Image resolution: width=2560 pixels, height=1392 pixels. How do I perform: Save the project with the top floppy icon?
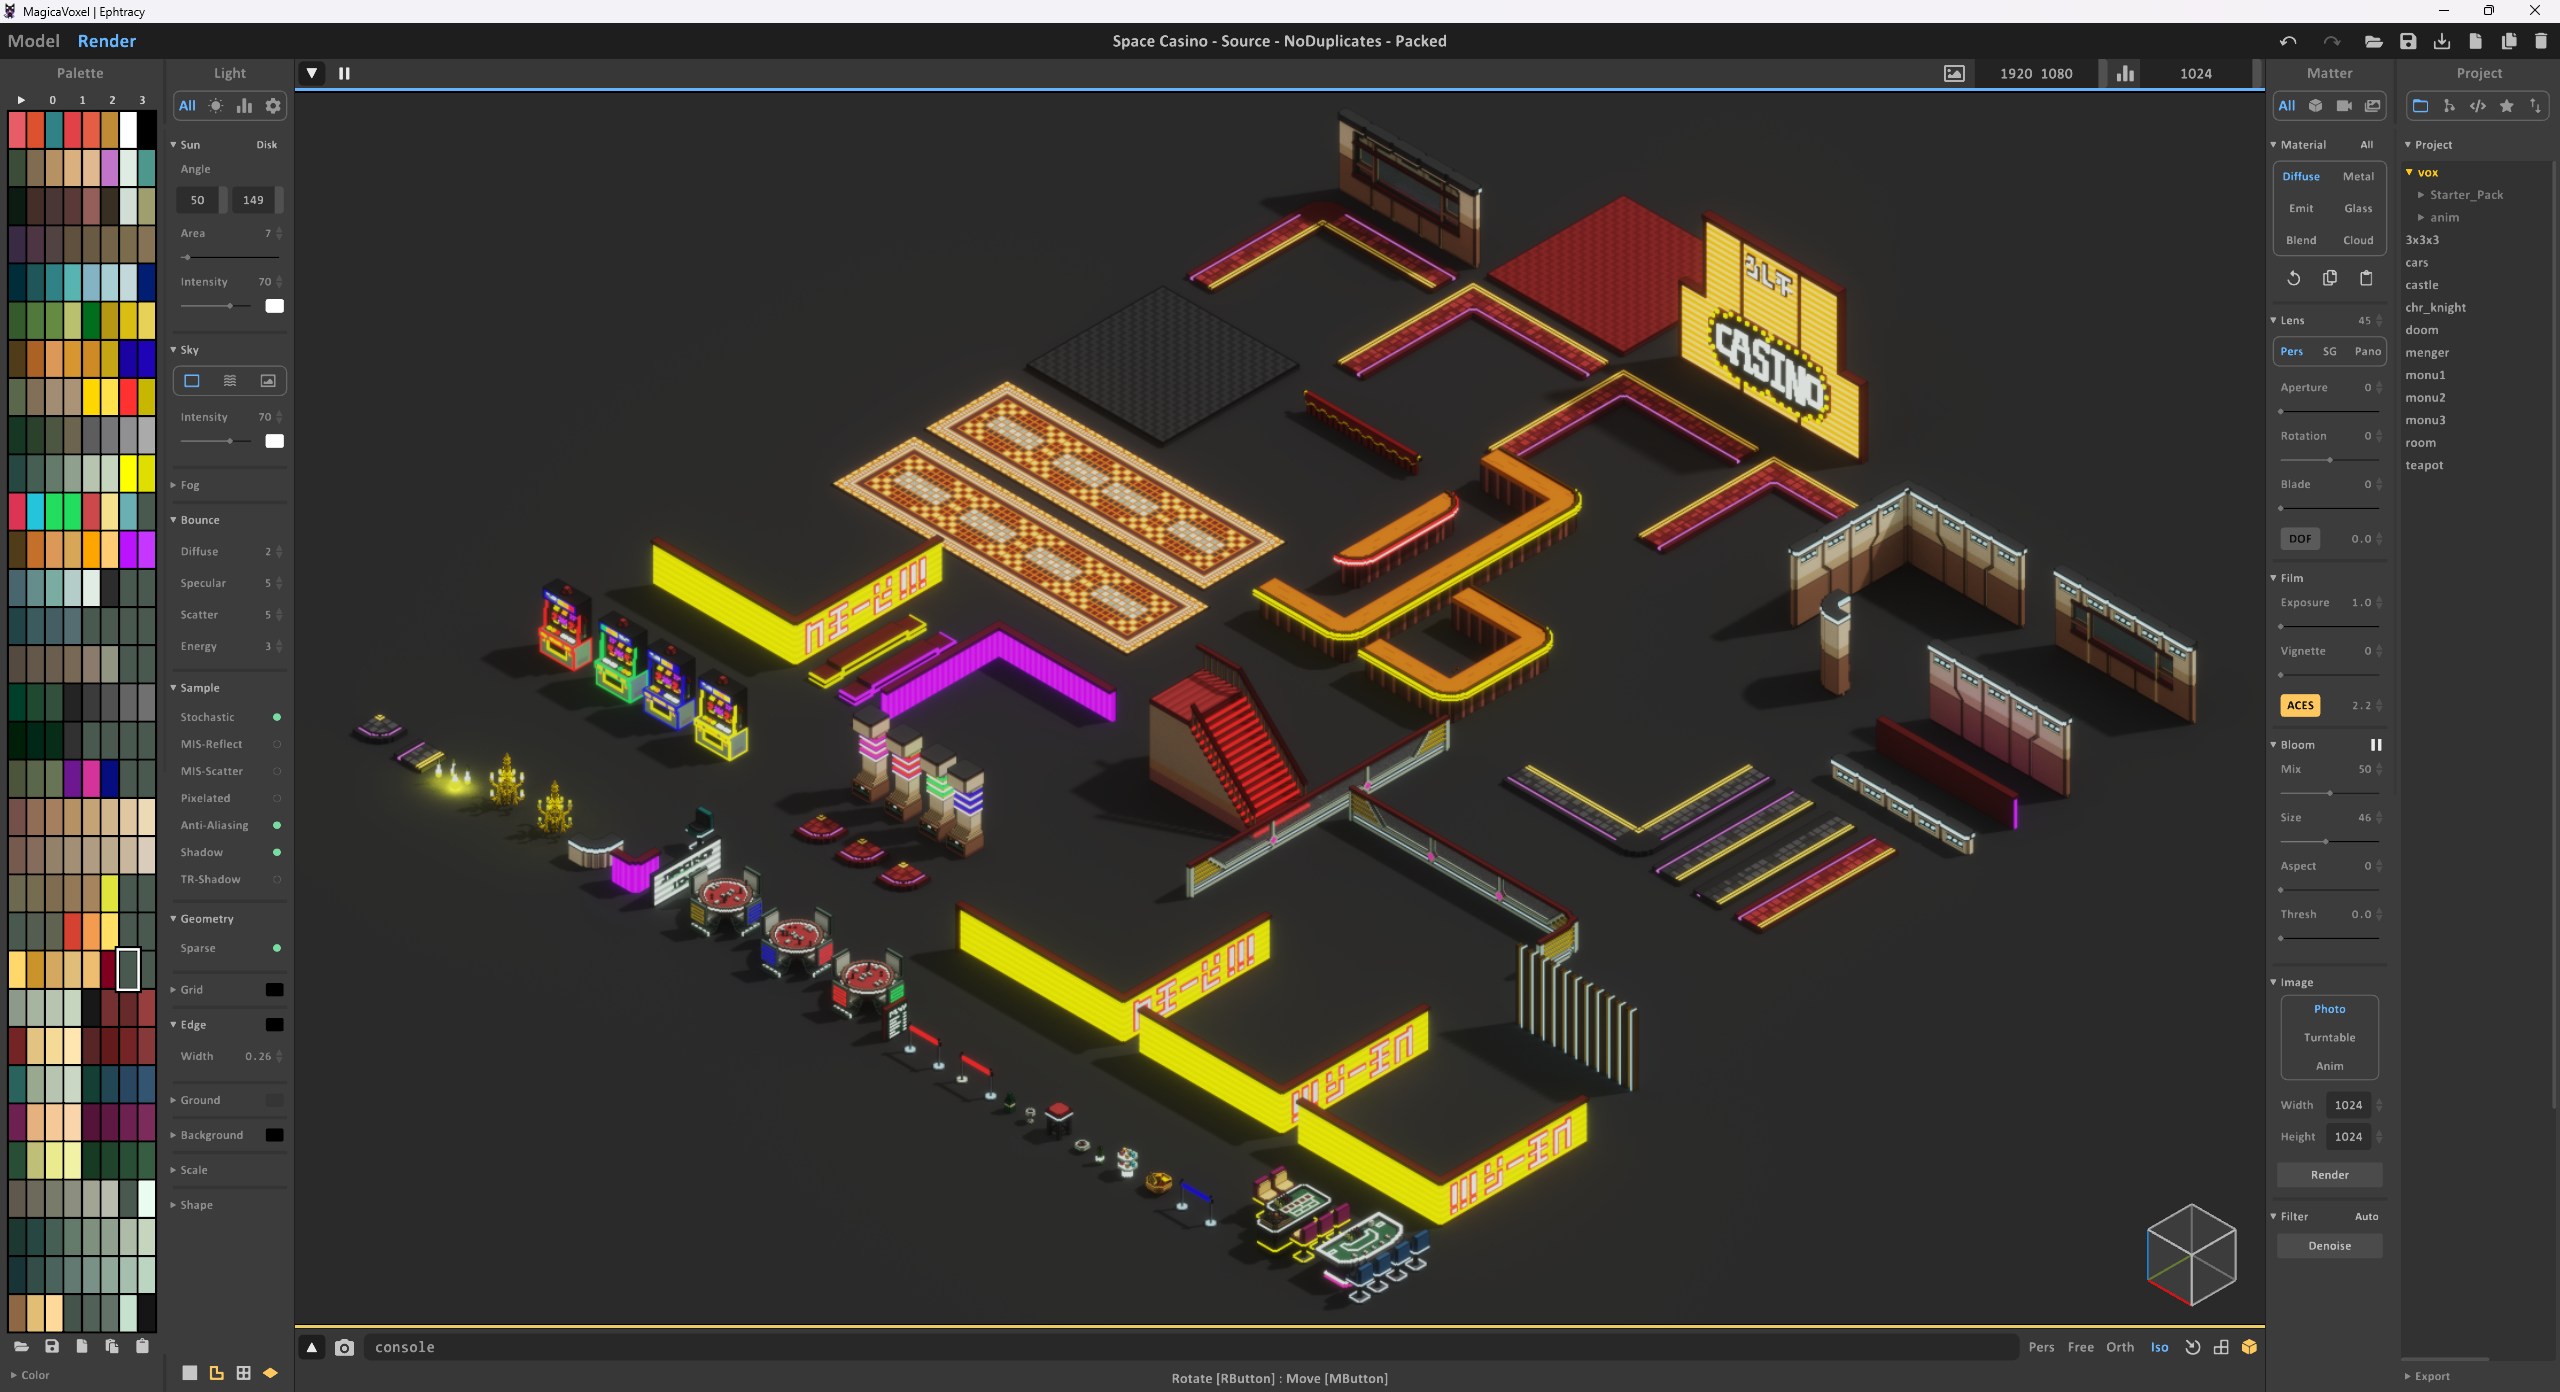click(x=2408, y=41)
